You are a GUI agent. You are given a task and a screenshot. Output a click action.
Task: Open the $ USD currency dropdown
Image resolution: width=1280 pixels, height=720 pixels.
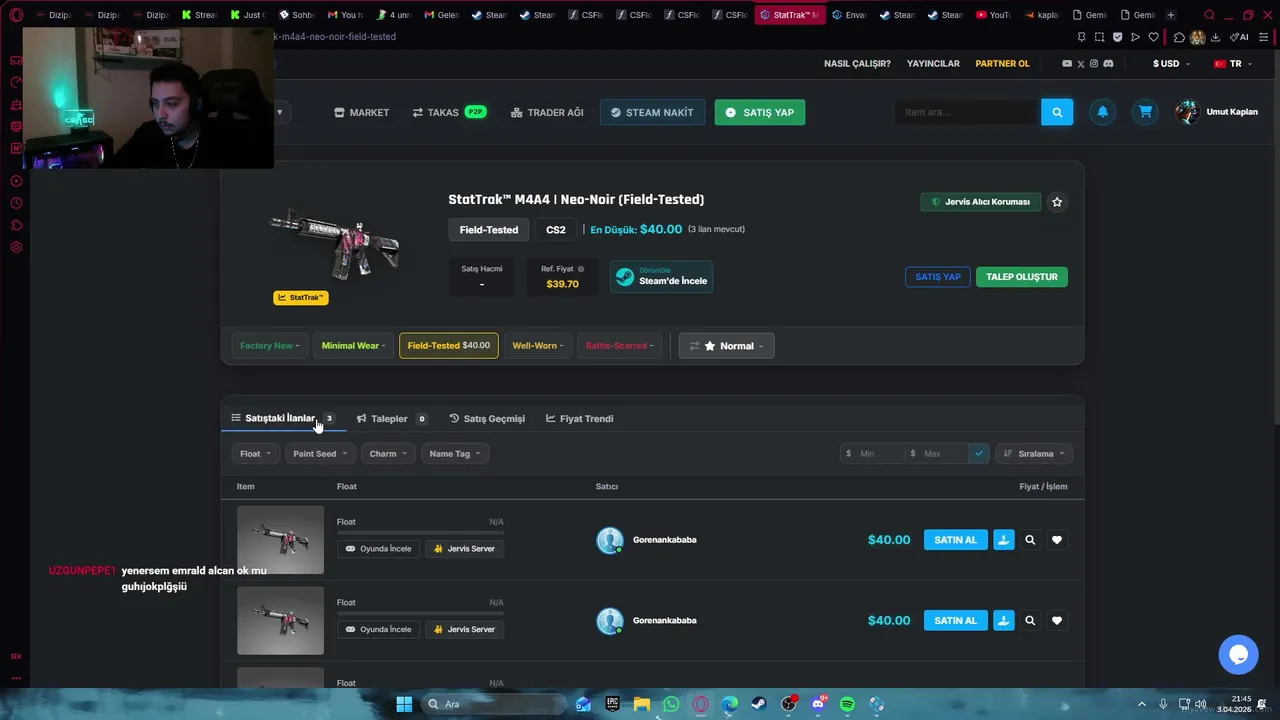[x=1171, y=64]
